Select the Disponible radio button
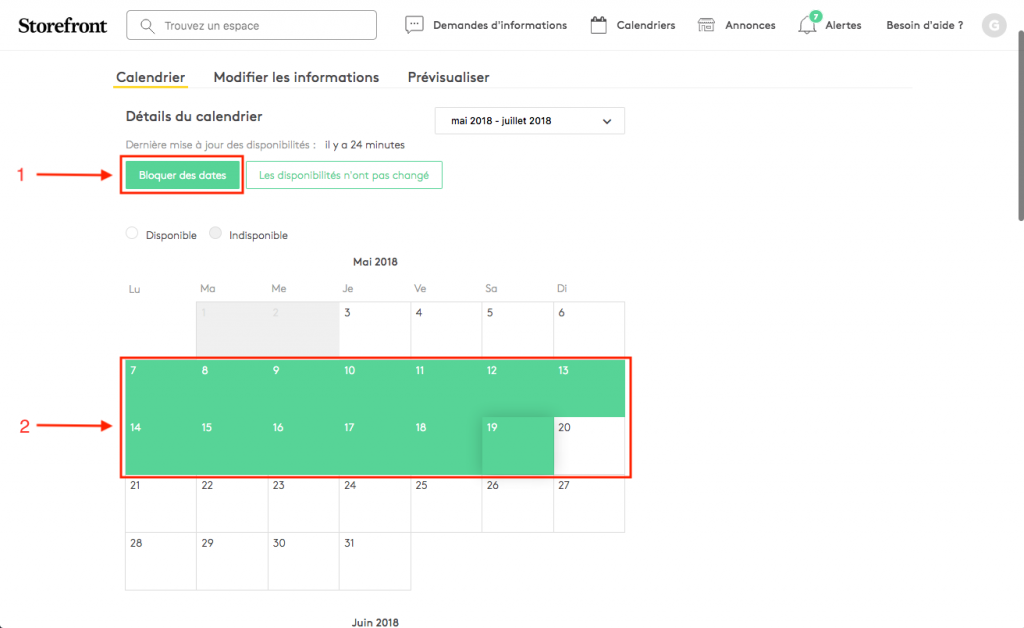This screenshot has height=628, width=1024. coord(132,234)
